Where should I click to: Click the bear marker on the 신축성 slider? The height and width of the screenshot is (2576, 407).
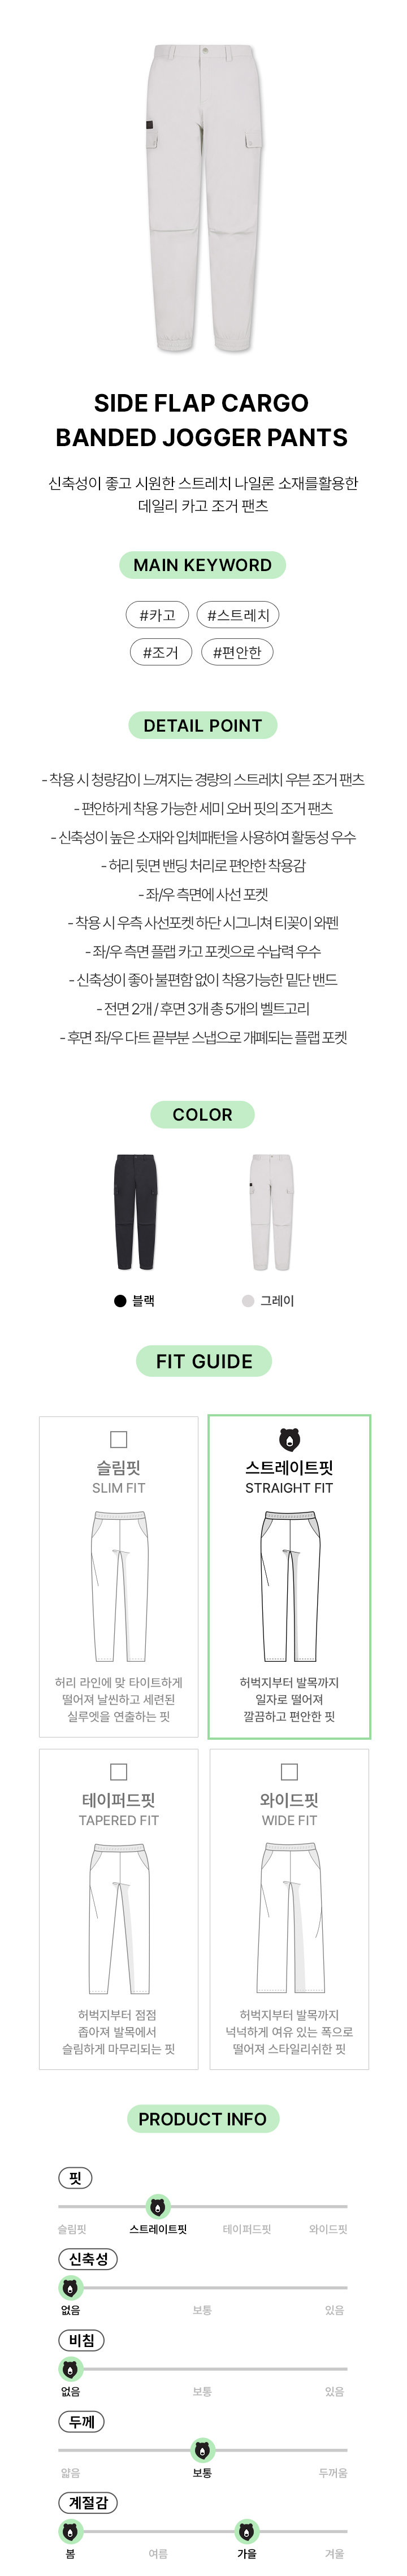click(x=70, y=2287)
